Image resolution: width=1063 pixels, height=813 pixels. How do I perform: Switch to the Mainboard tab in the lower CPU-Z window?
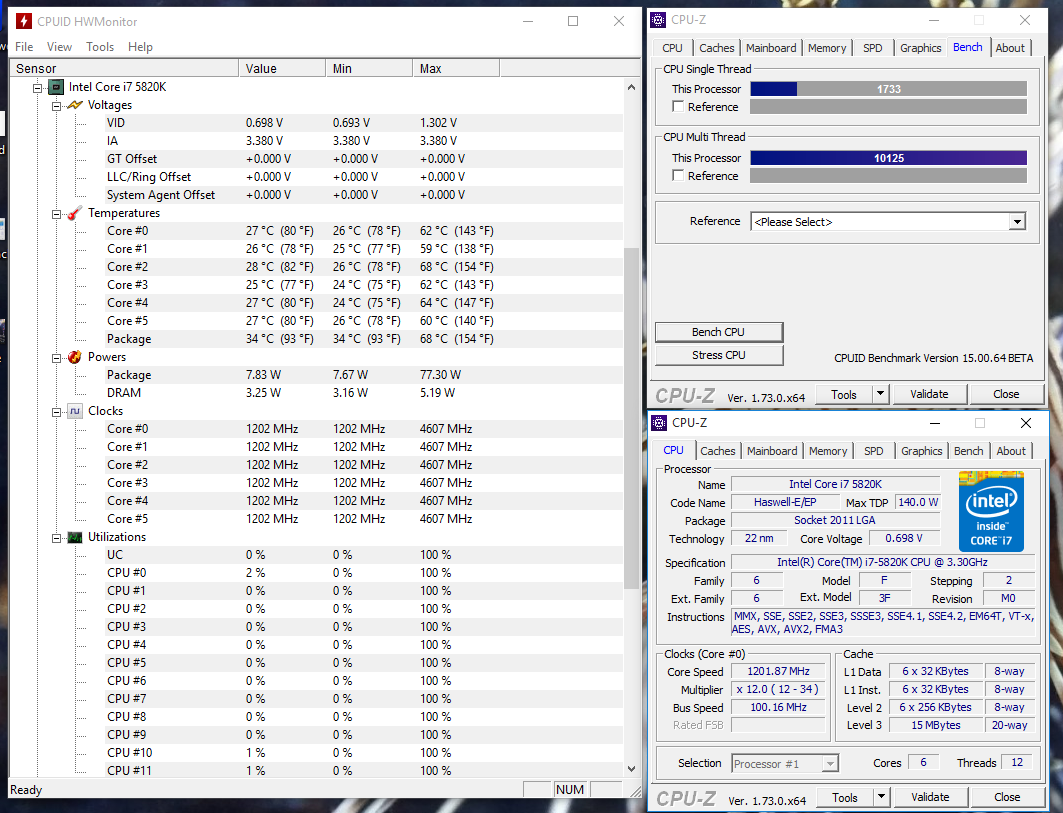coord(772,451)
